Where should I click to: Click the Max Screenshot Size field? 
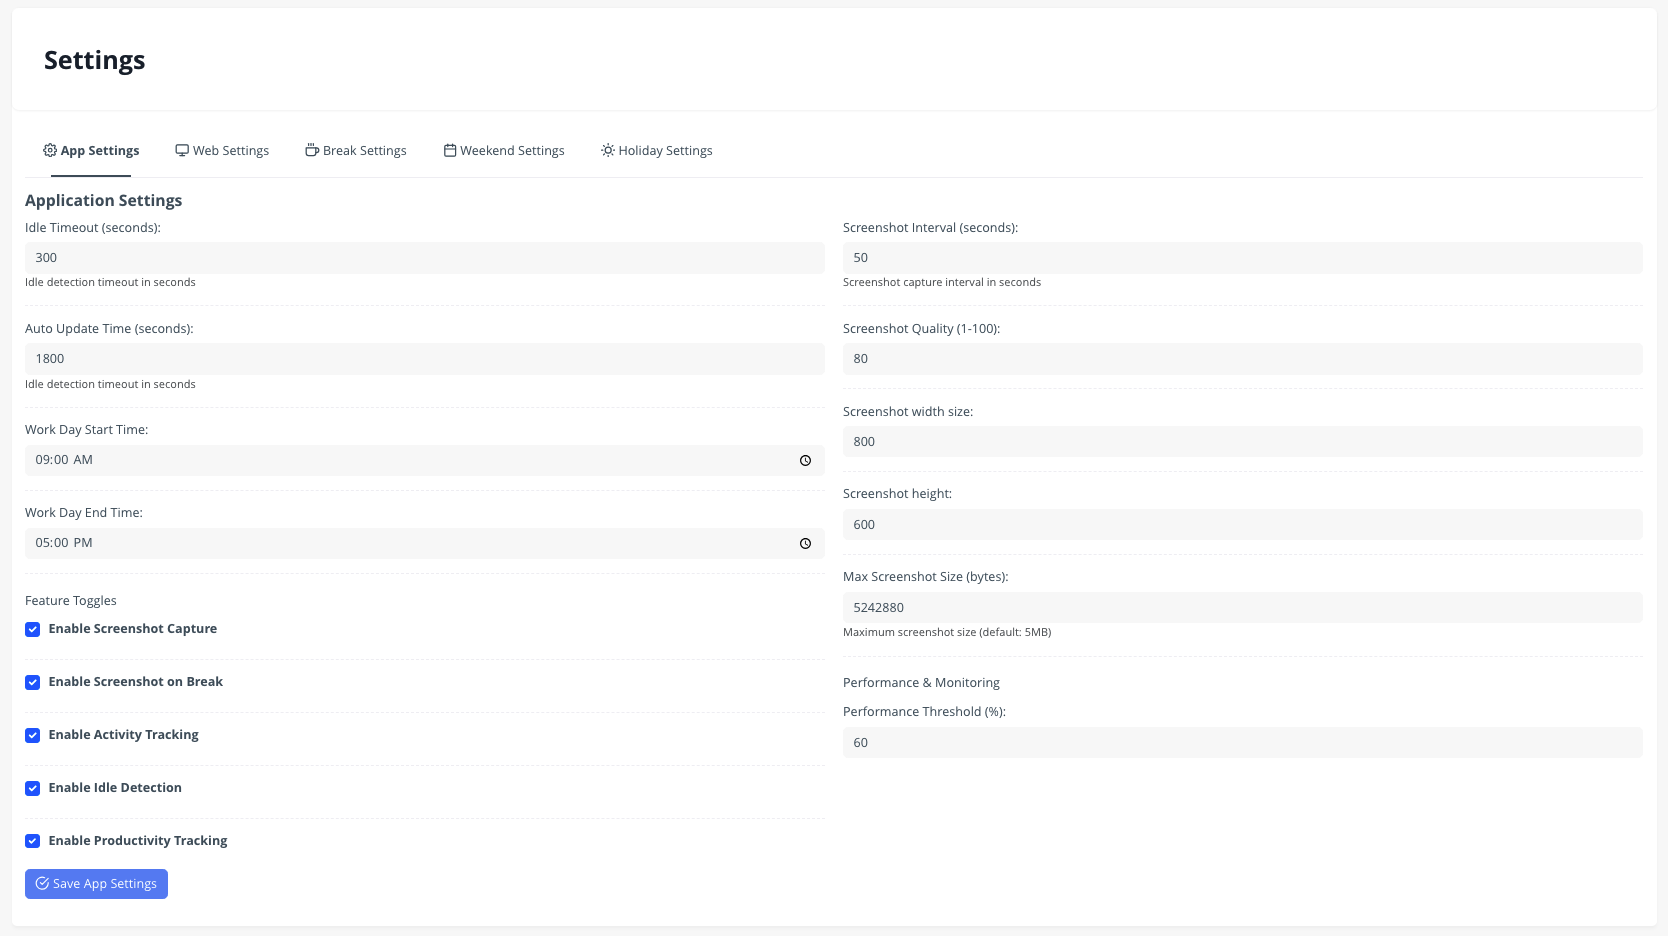pyautogui.click(x=1242, y=608)
